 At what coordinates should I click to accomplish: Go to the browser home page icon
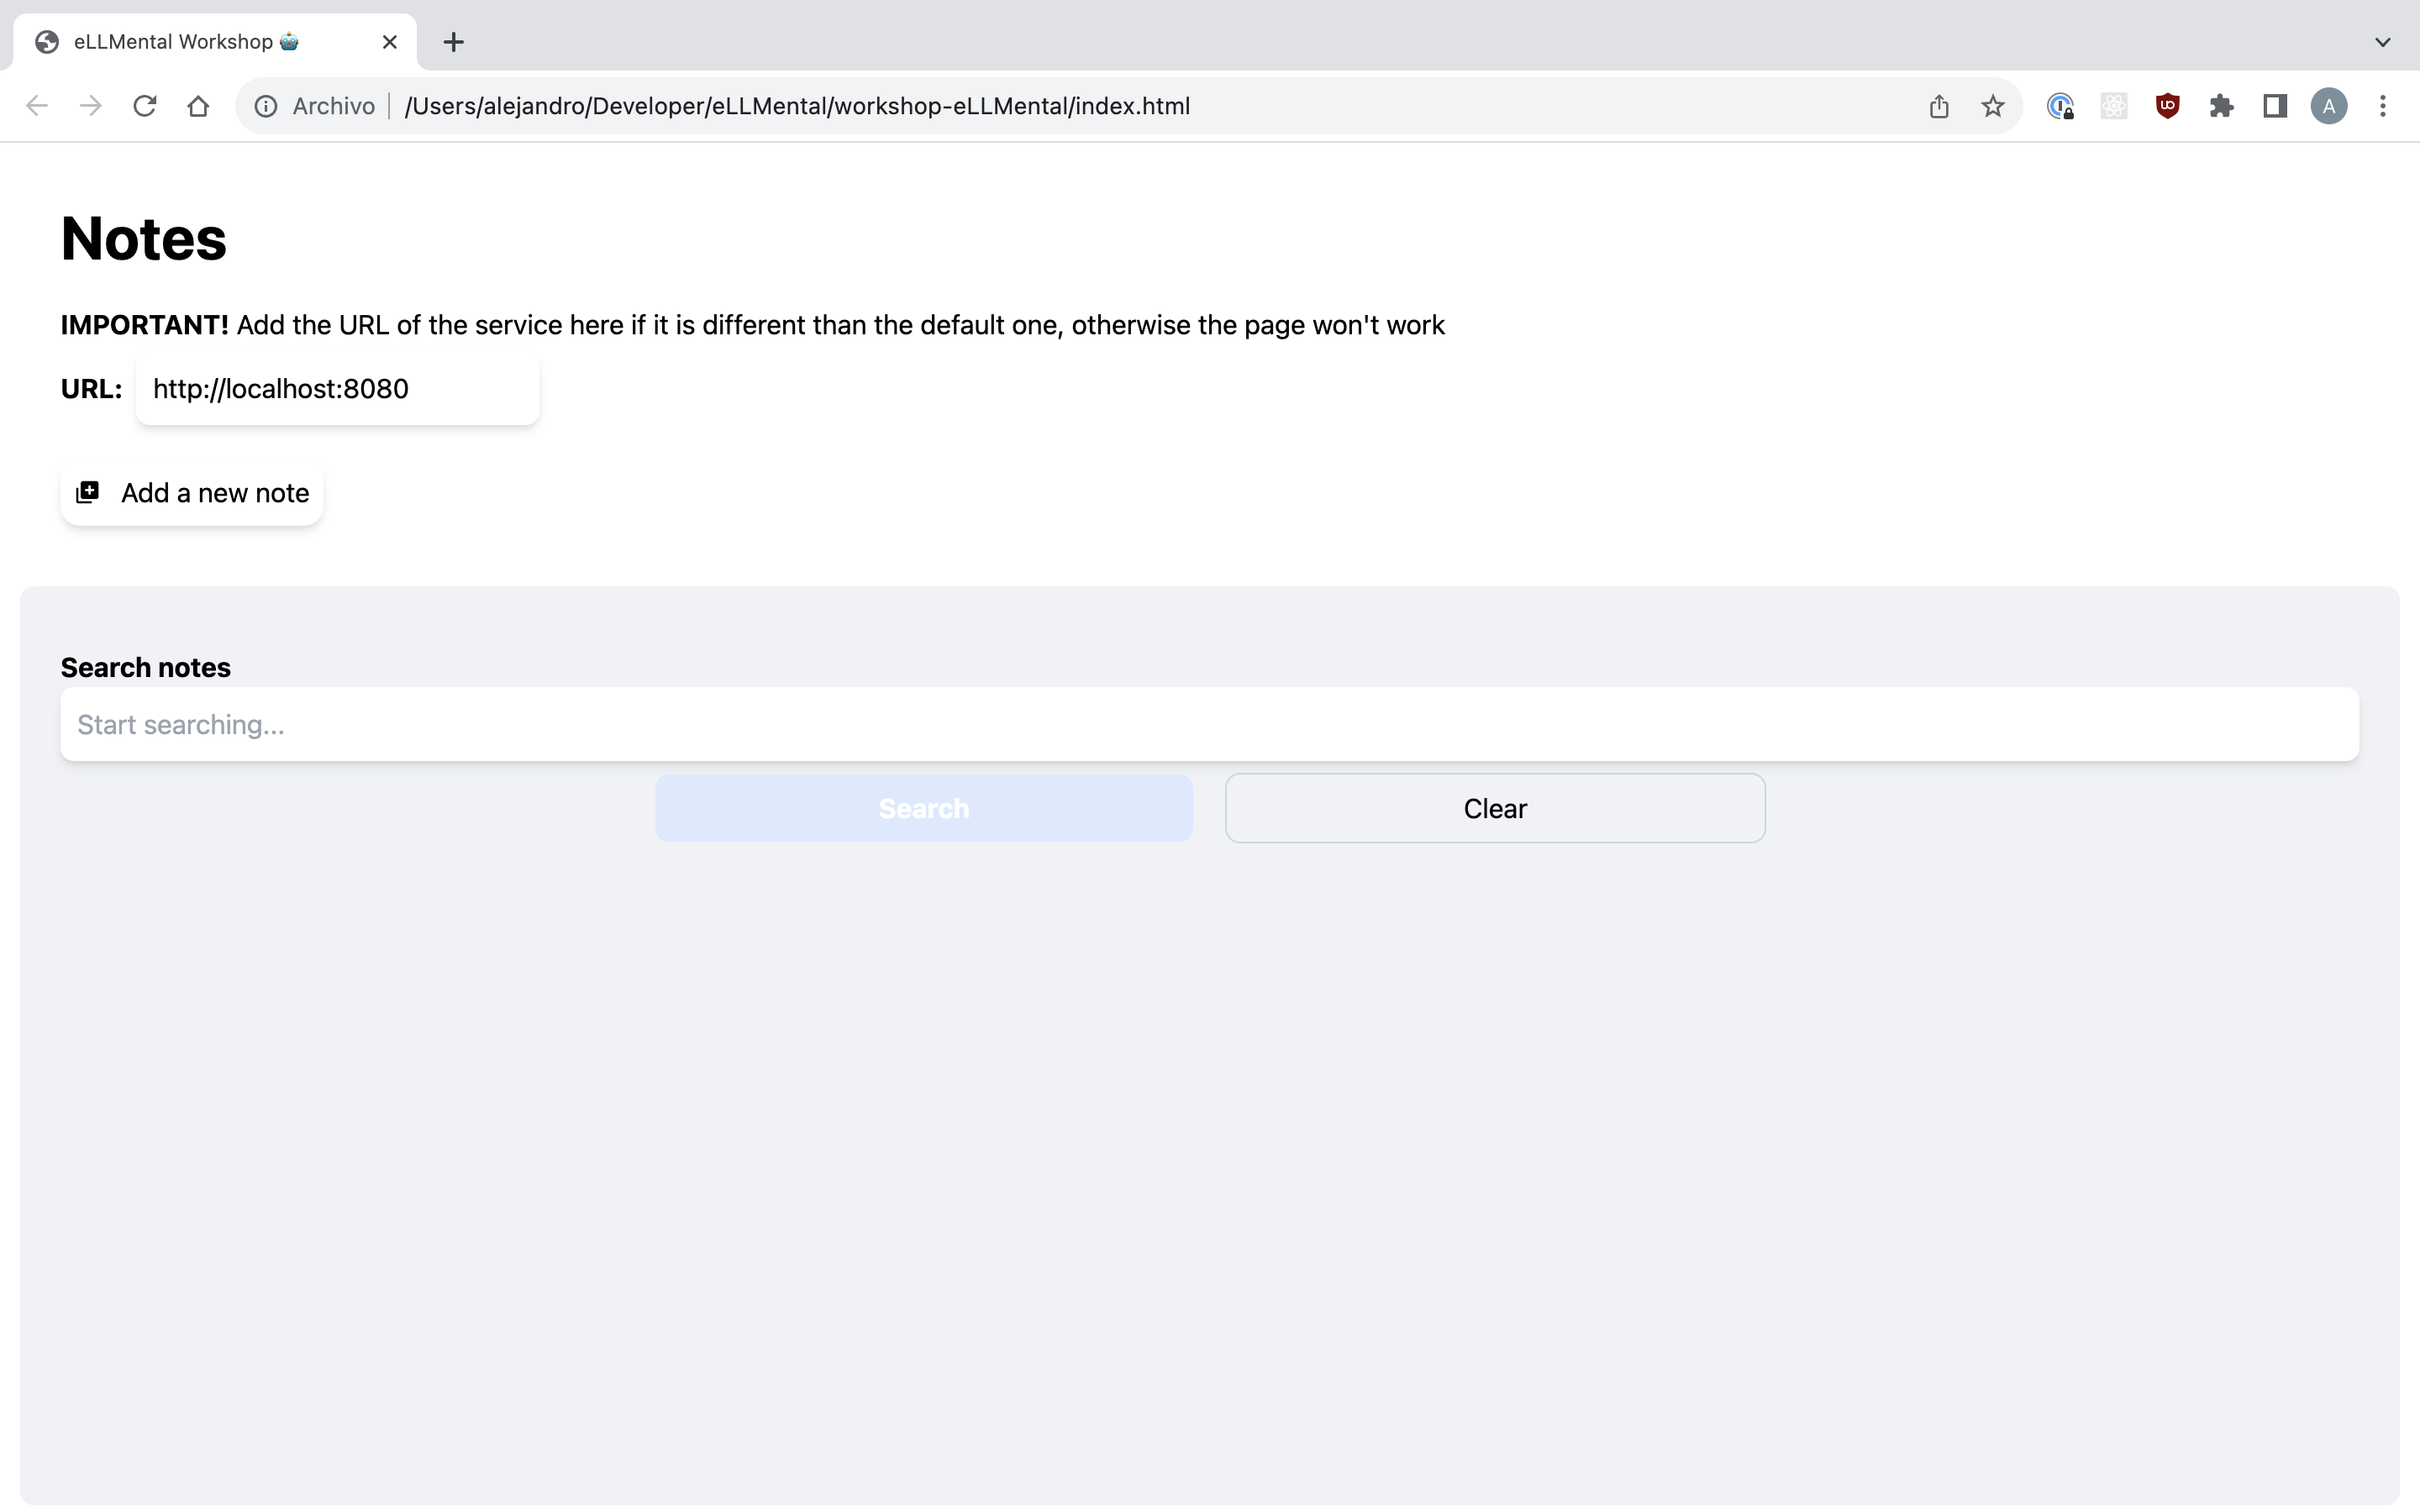pyautogui.click(x=198, y=106)
